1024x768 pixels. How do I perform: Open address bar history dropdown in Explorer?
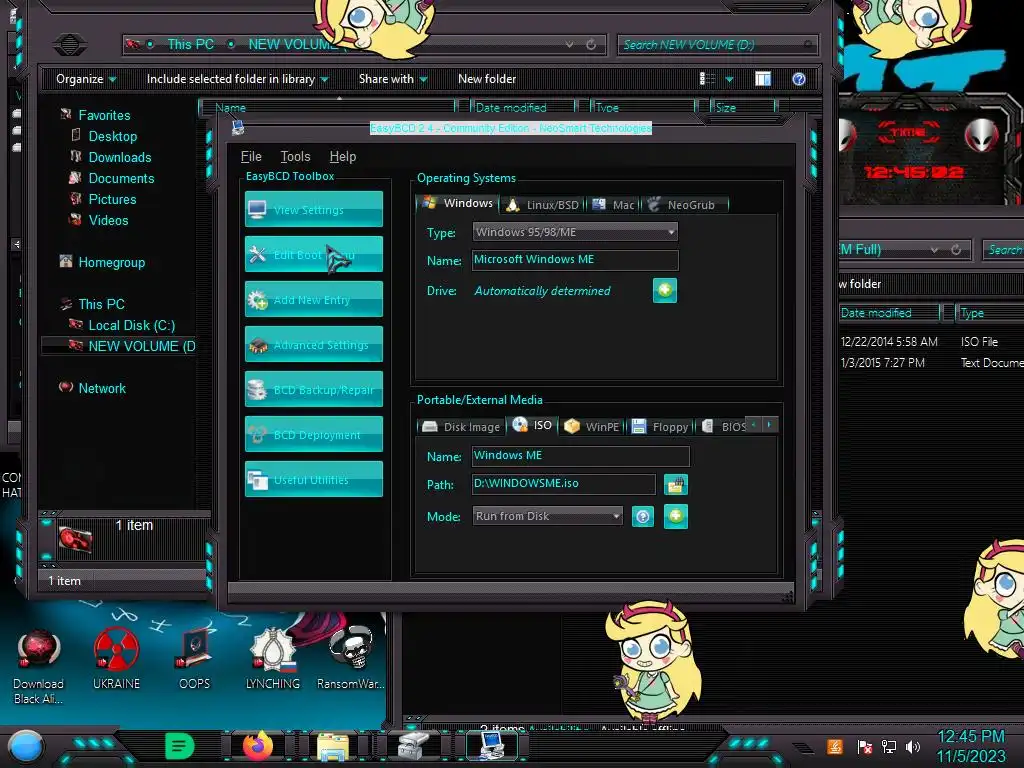tap(569, 44)
